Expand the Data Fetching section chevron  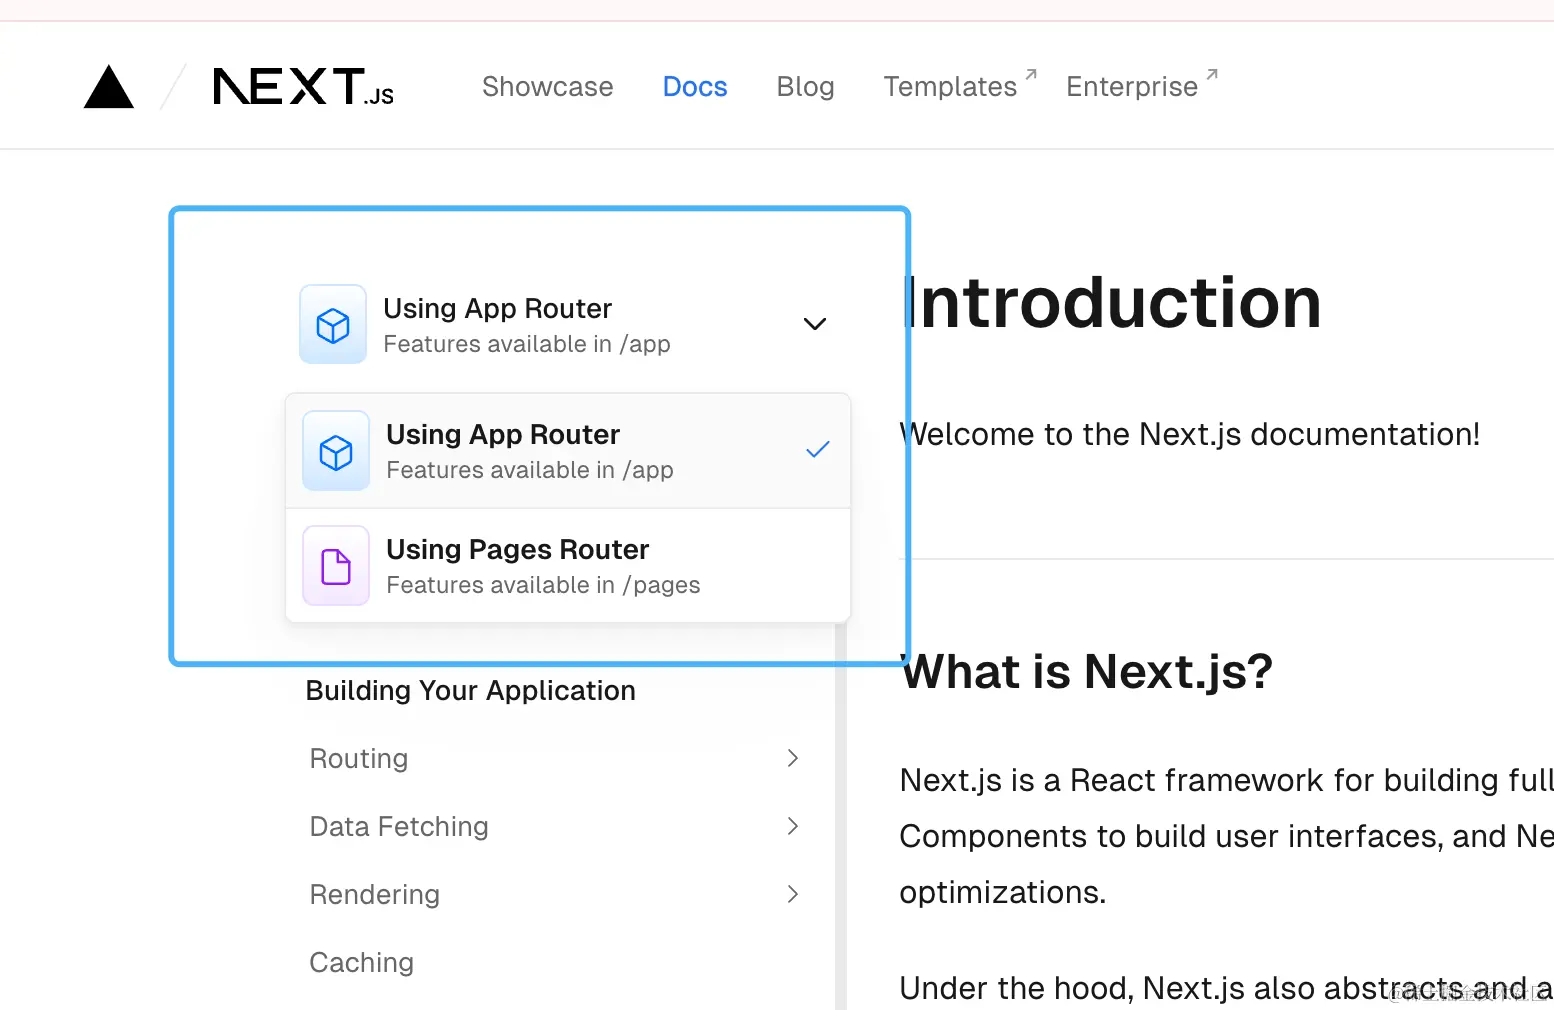[793, 826]
